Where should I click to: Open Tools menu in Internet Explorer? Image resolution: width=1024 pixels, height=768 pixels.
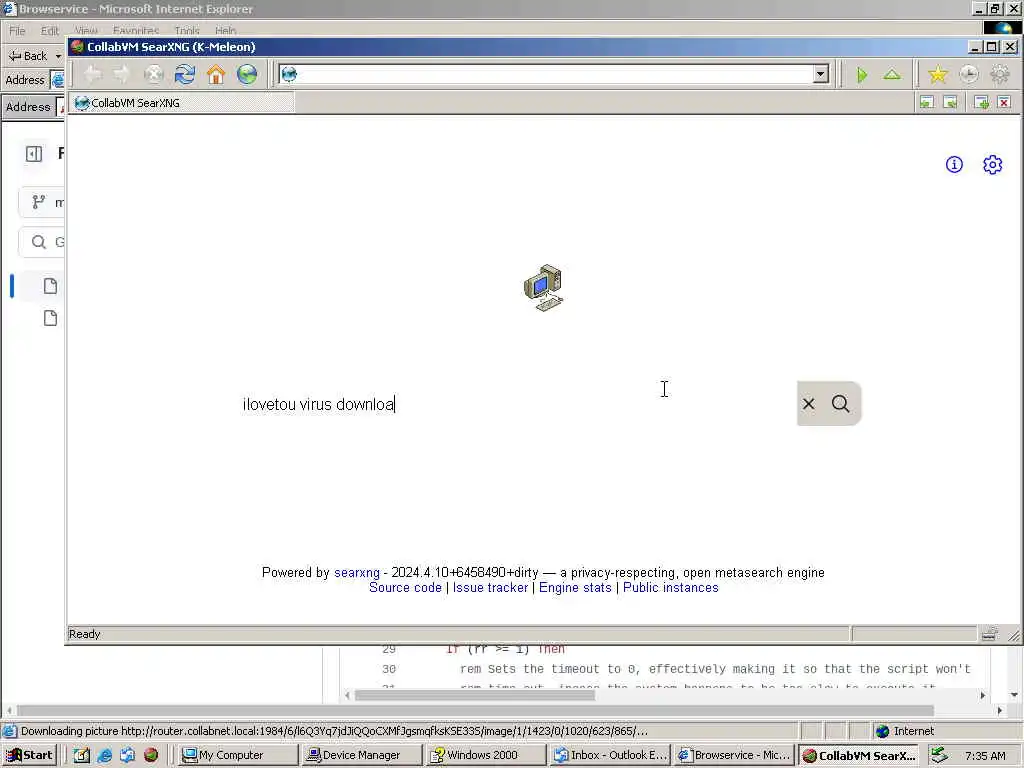coord(187,31)
